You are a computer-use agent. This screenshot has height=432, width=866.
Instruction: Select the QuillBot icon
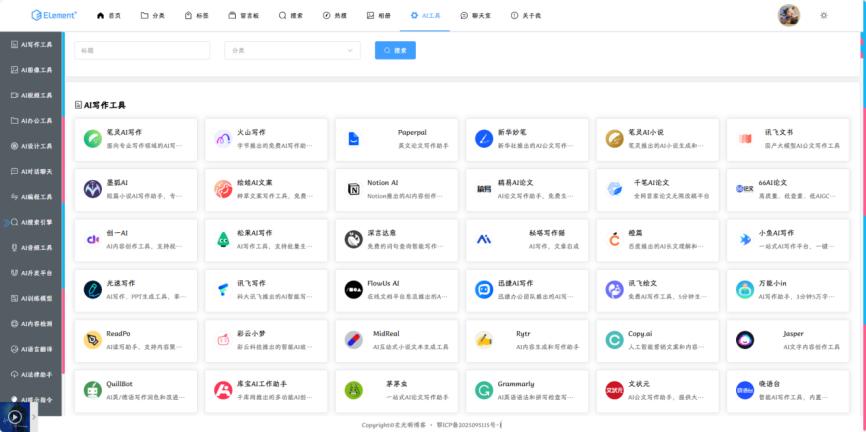coord(93,389)
